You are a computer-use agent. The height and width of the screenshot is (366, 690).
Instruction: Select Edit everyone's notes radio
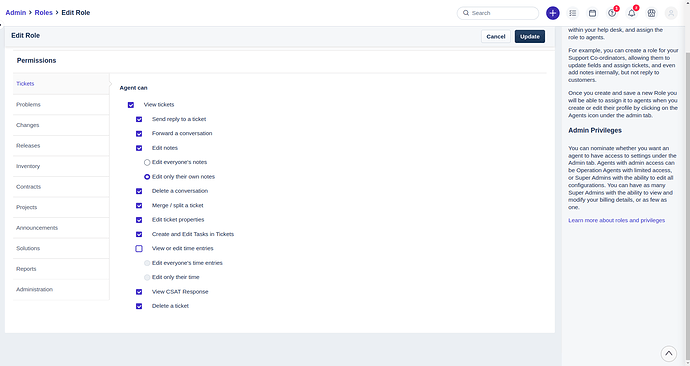click(147, 162)
